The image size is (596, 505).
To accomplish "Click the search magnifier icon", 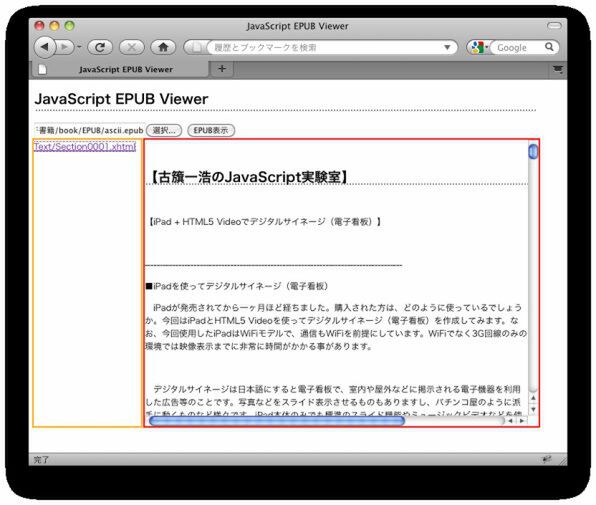I will coord(549,47).
